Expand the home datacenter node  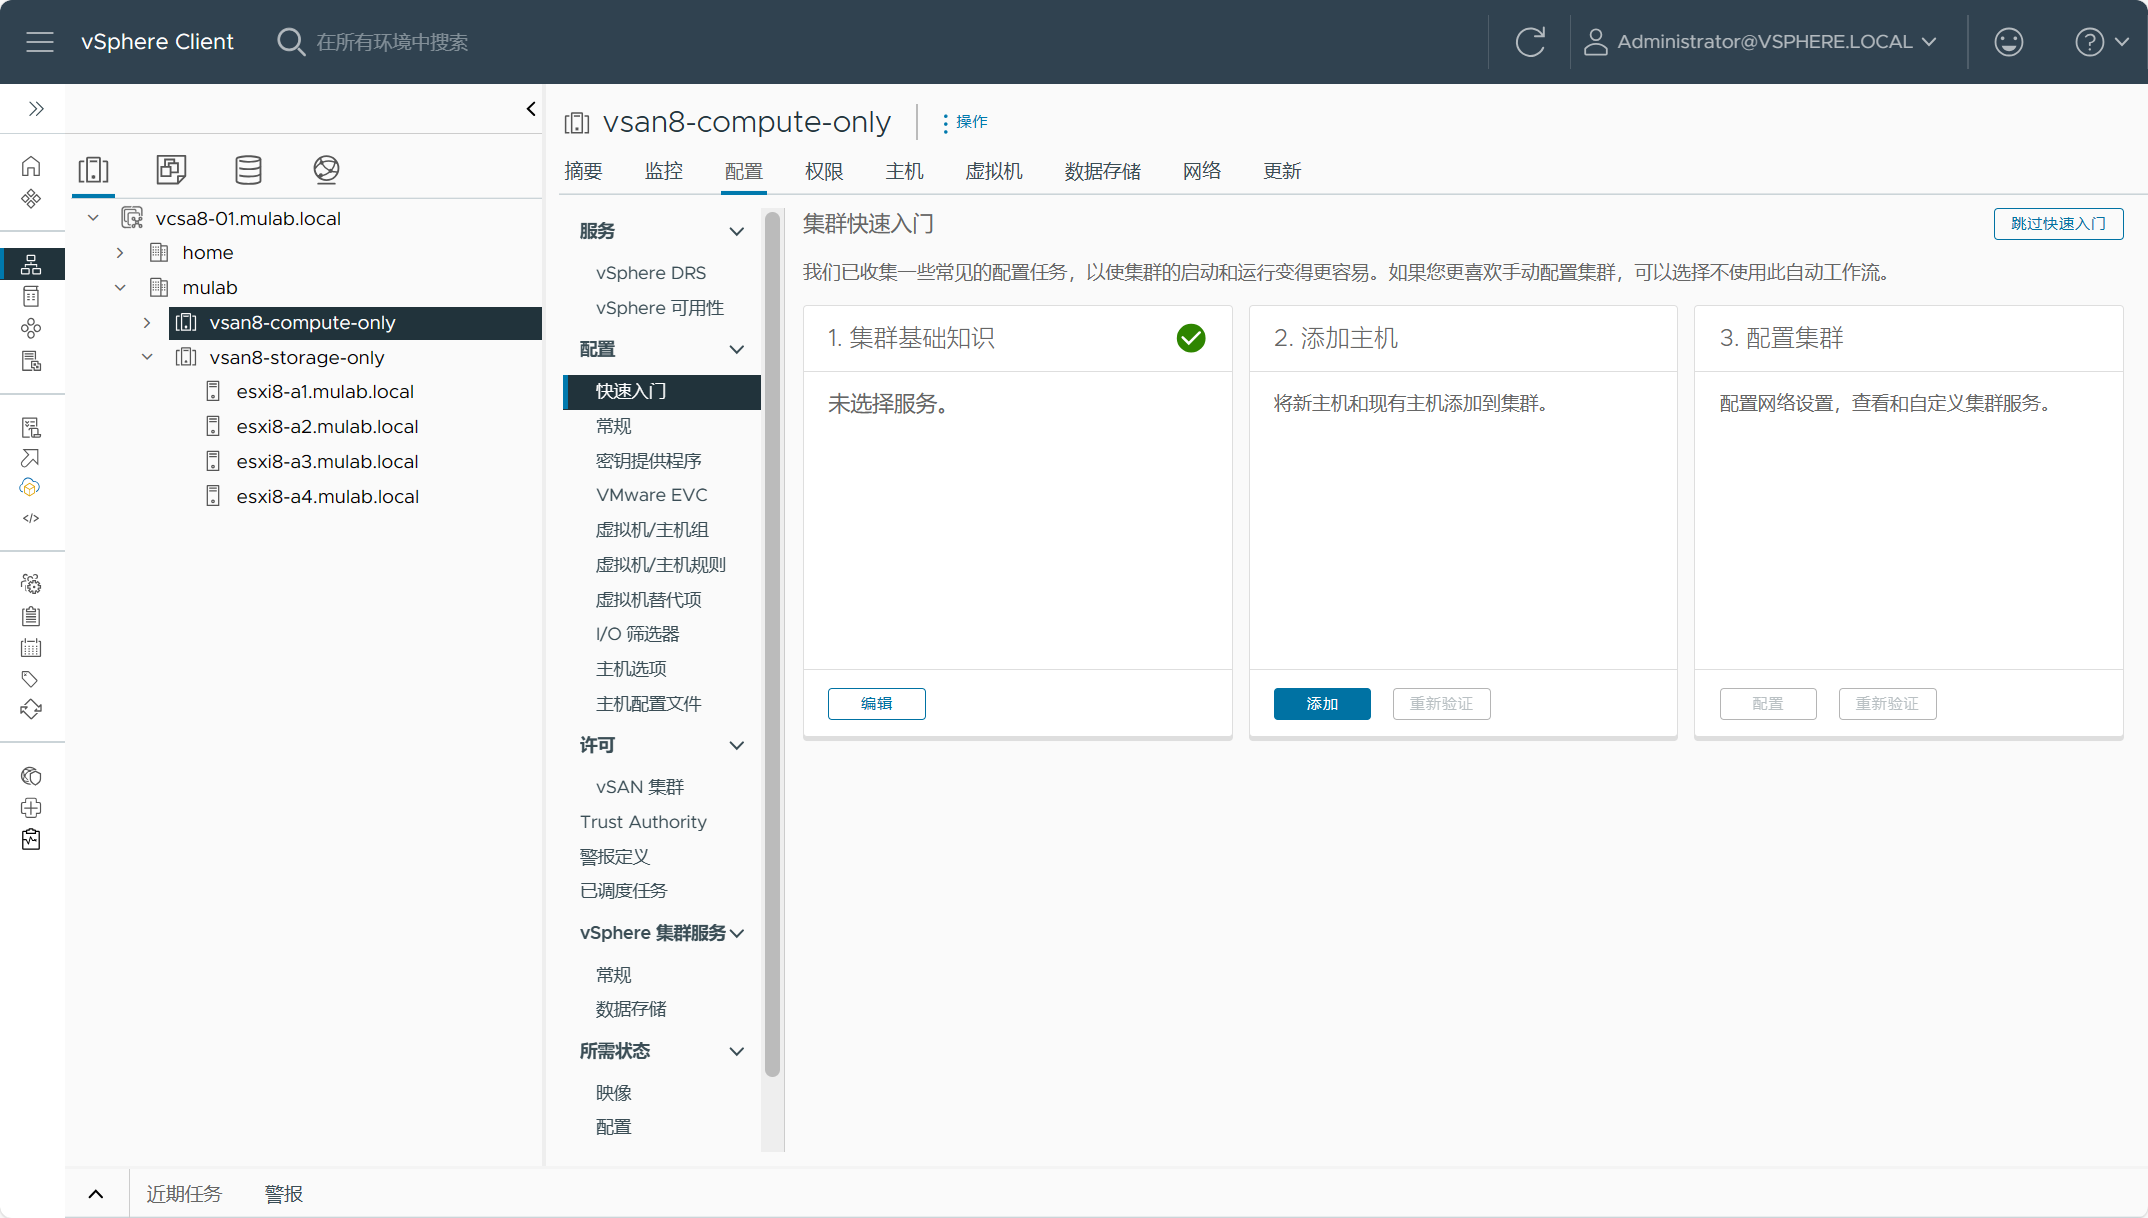click(x=120, y=253)
